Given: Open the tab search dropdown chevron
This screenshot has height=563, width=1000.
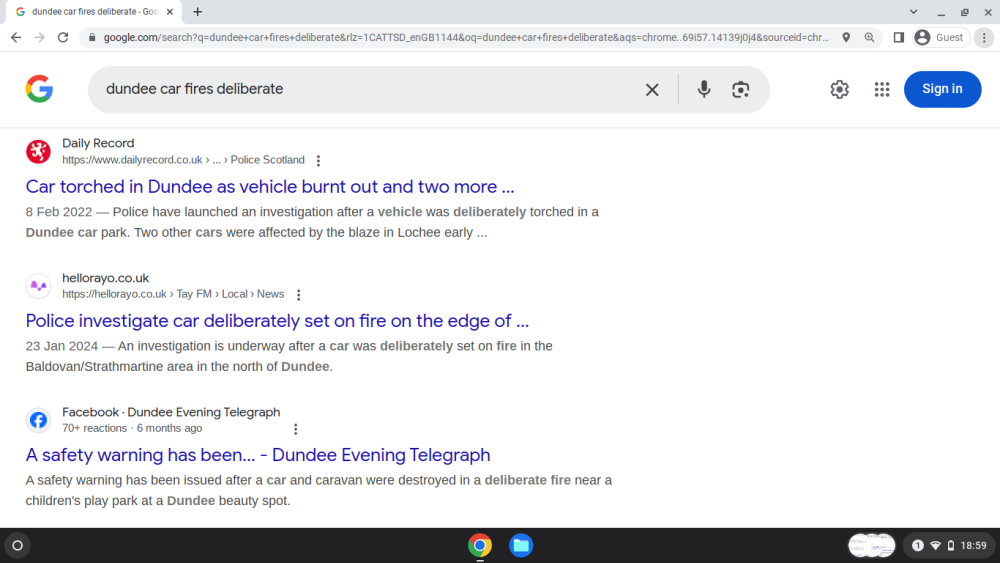Looking at the screenshot, I should tap(913, 11).
